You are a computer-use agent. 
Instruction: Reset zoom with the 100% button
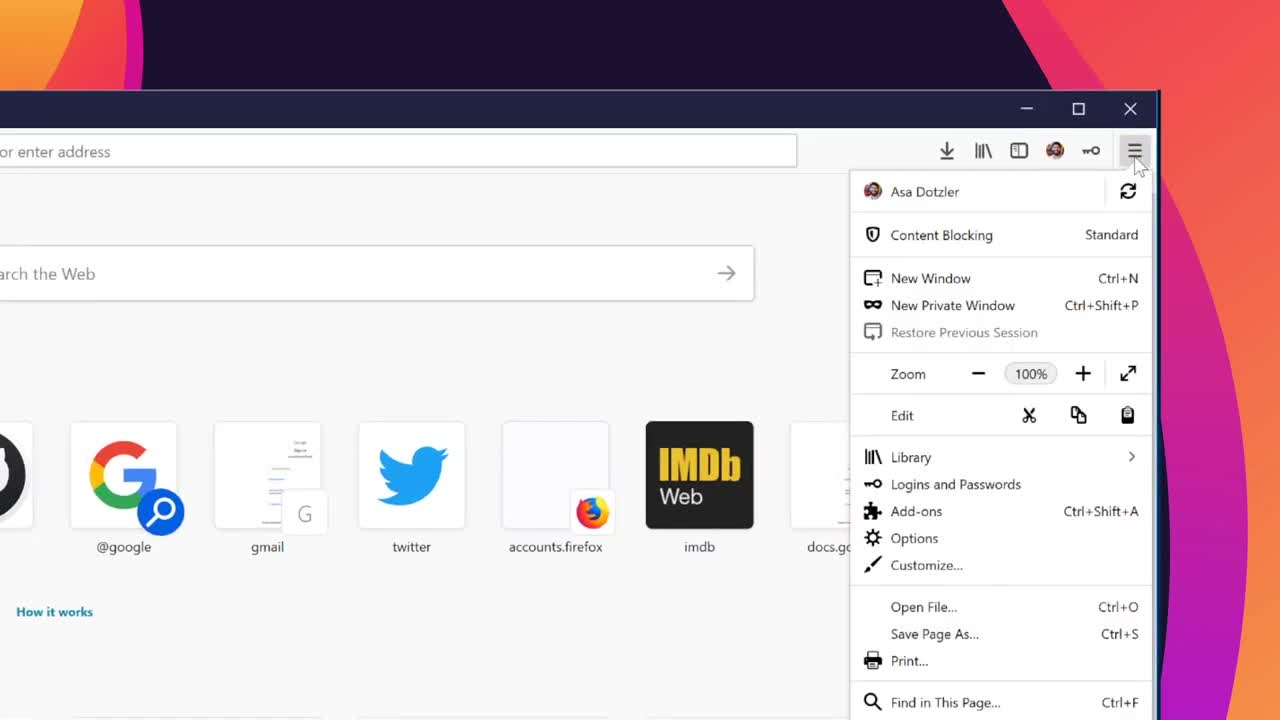[1031, 374]
